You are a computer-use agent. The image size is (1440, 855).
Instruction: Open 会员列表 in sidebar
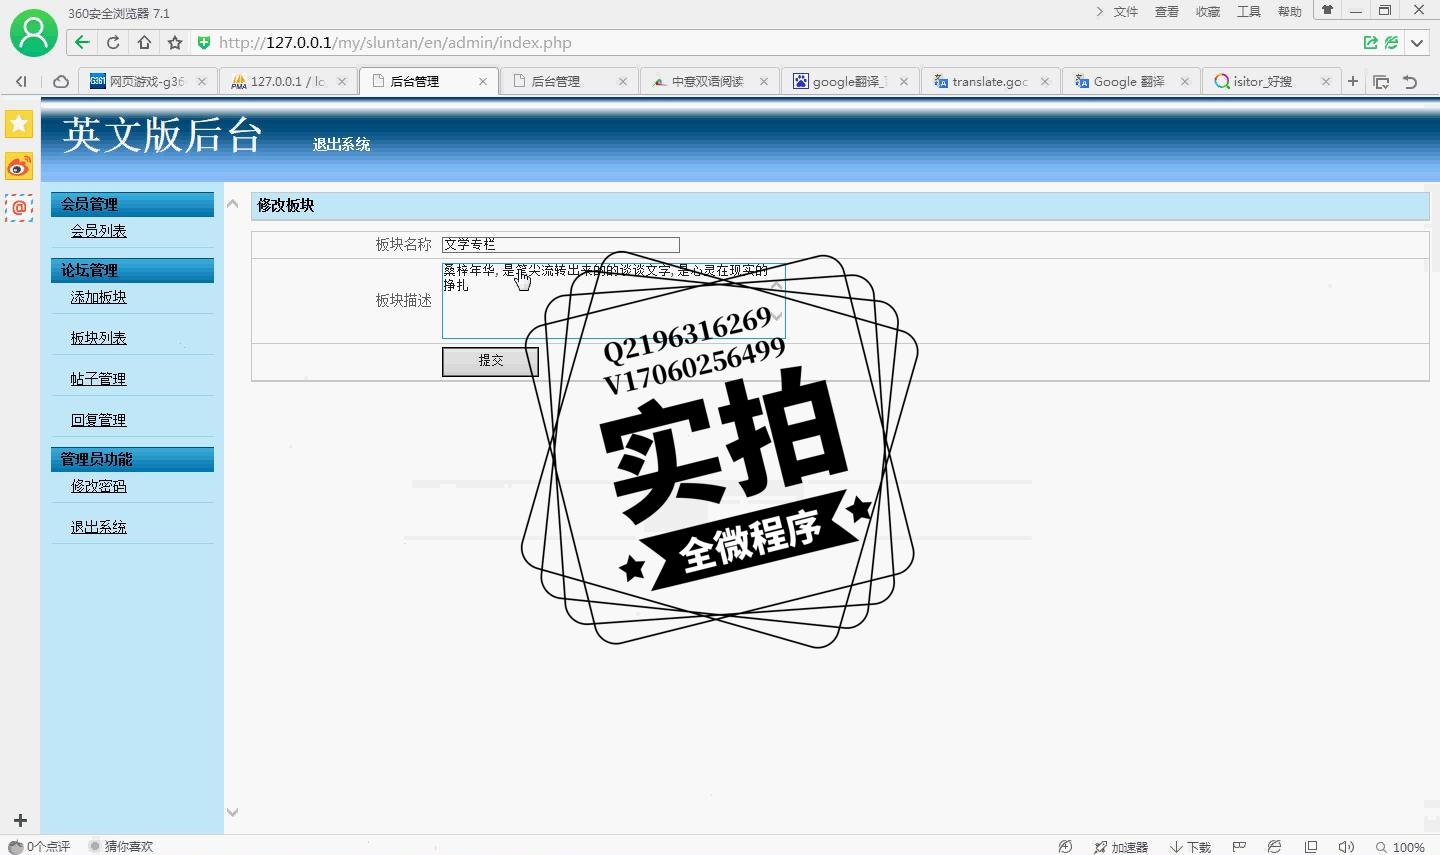coord(98,231)
